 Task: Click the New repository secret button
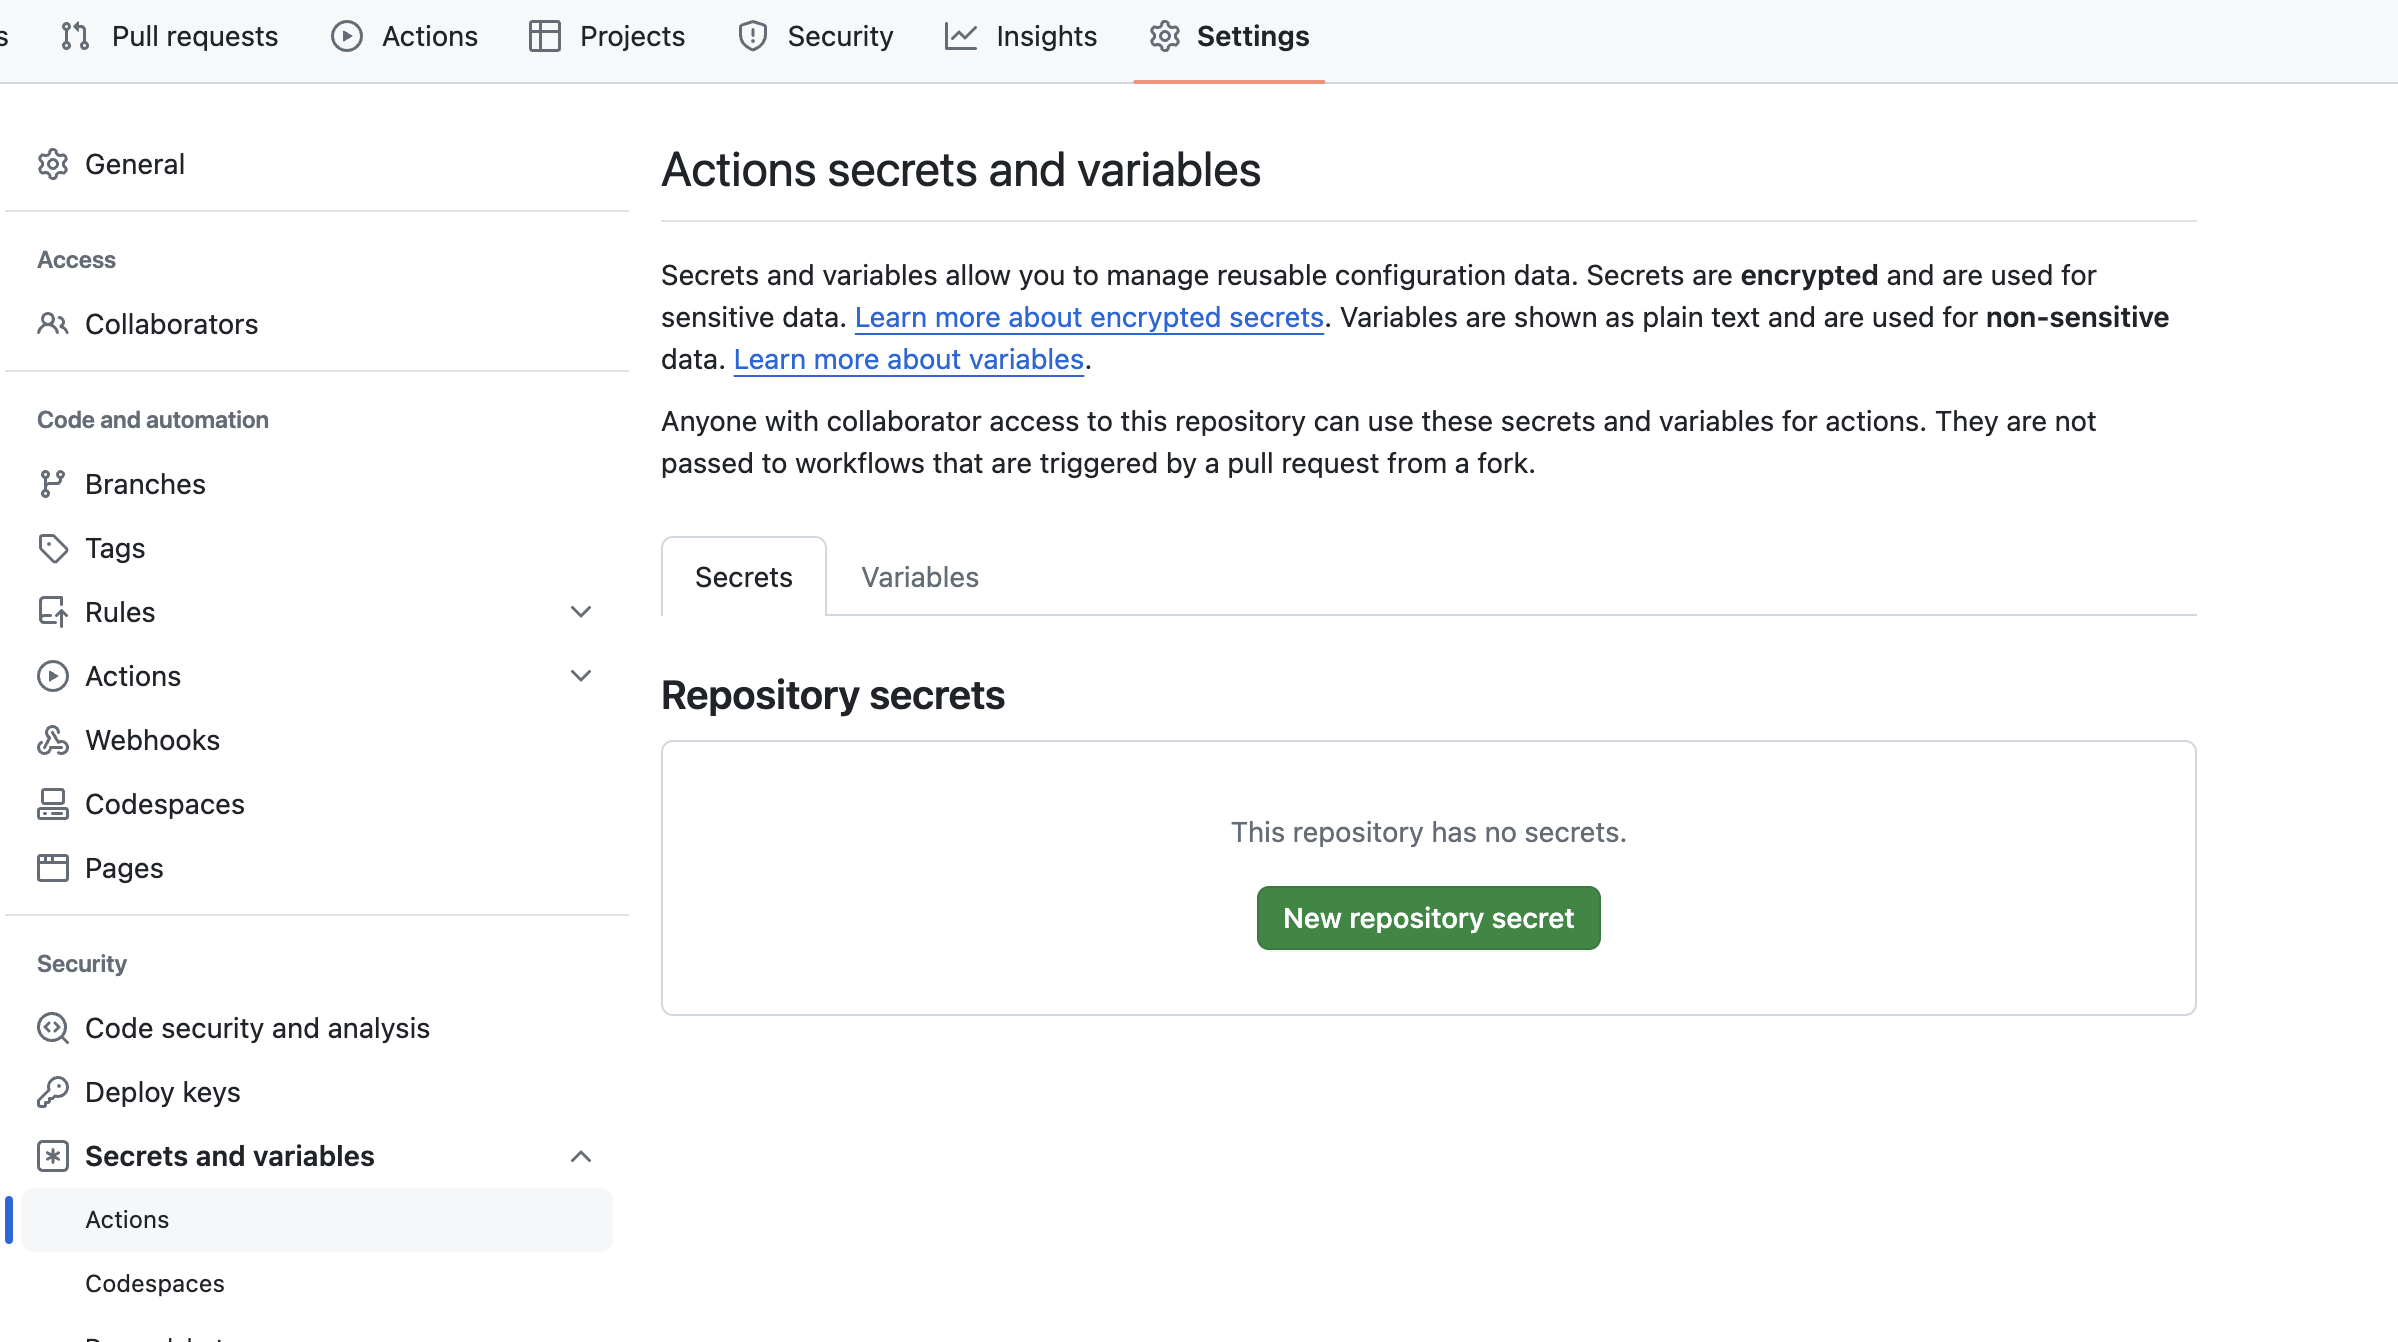[1427, 917]
